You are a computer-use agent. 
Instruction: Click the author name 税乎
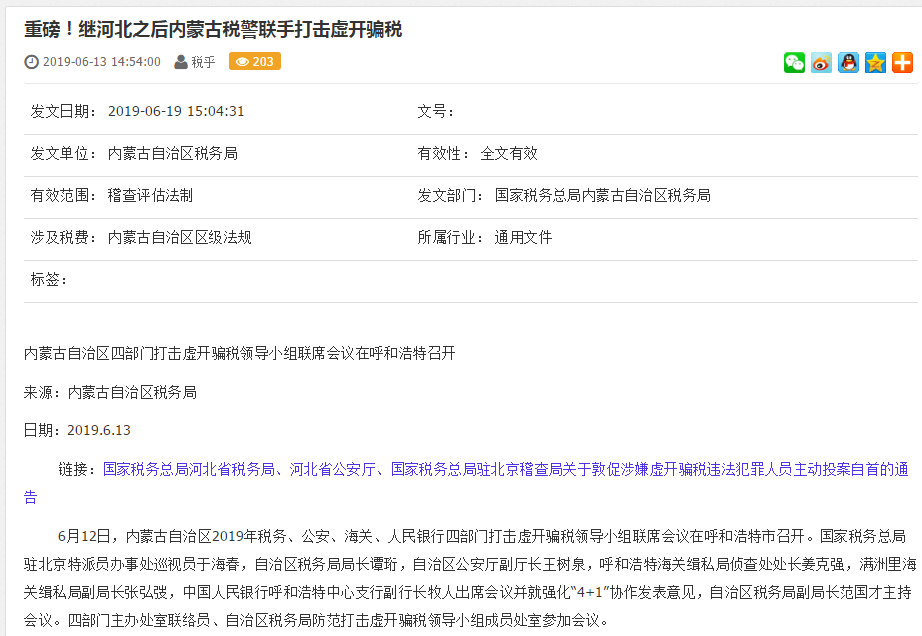tap(203, 62)
